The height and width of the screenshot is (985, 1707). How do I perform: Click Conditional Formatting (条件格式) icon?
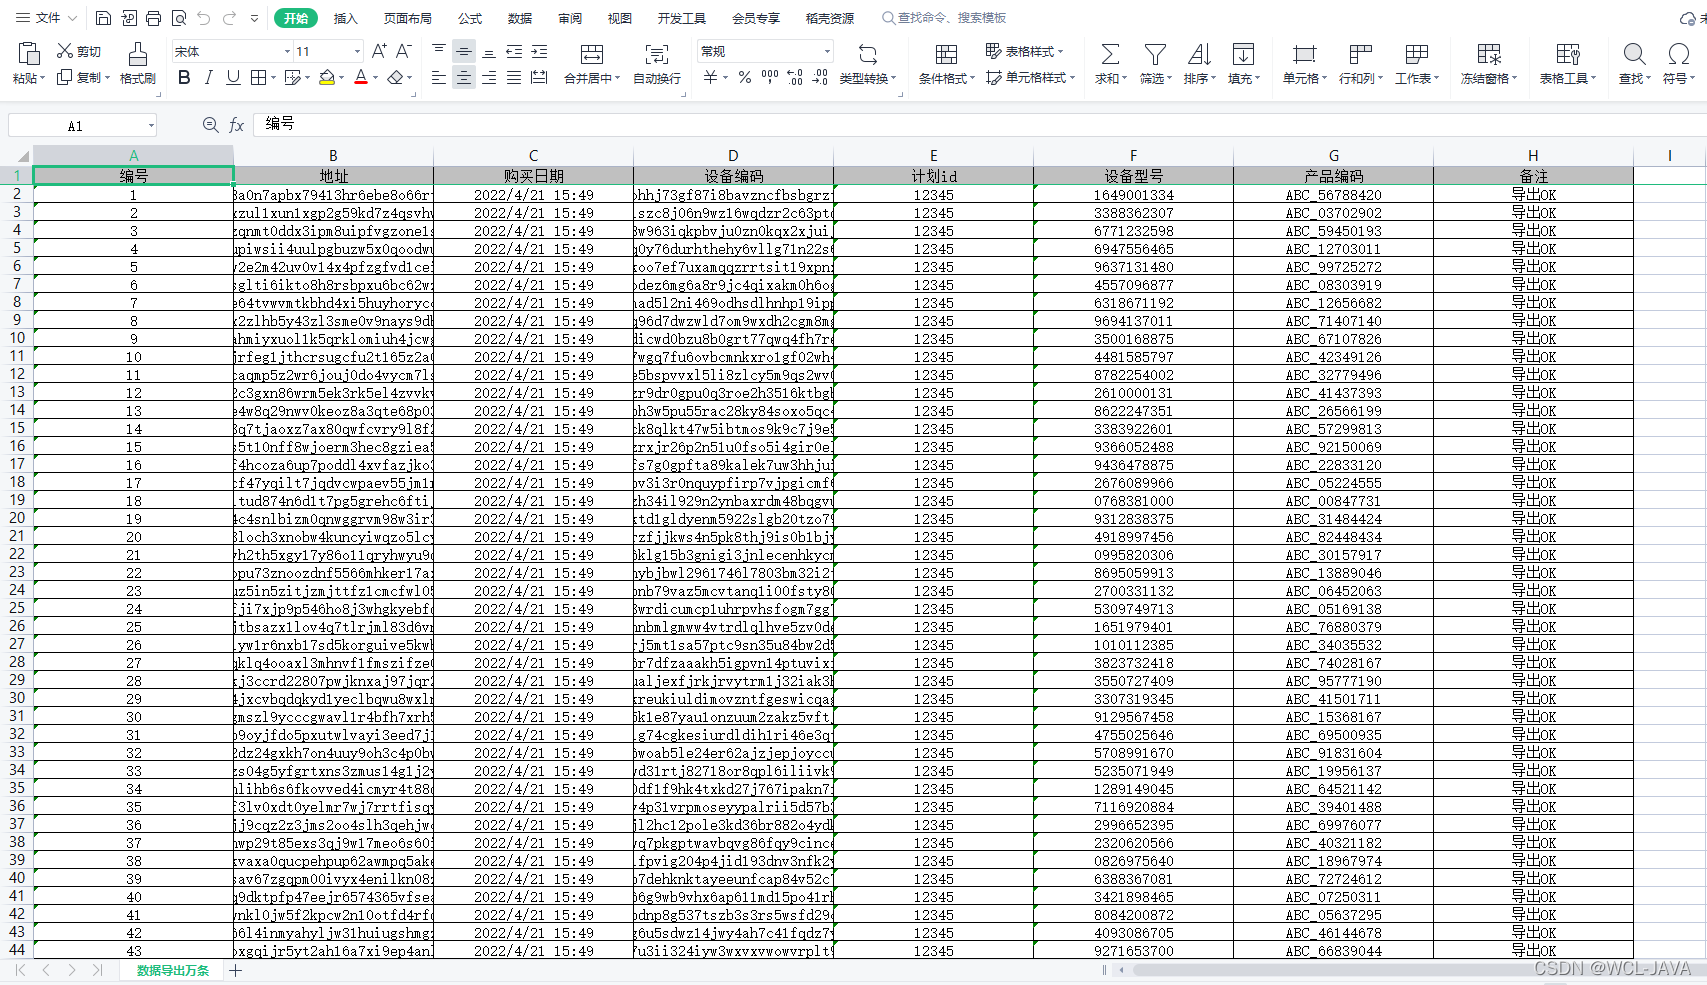coord(946,54)
